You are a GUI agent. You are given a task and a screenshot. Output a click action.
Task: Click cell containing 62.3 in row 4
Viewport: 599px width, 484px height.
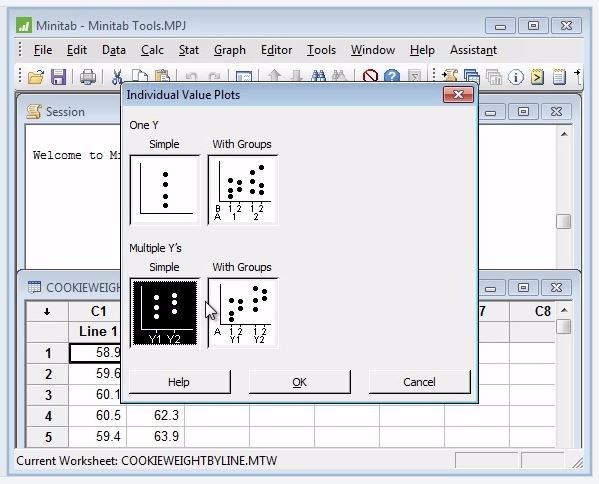(x=156, y=415)
